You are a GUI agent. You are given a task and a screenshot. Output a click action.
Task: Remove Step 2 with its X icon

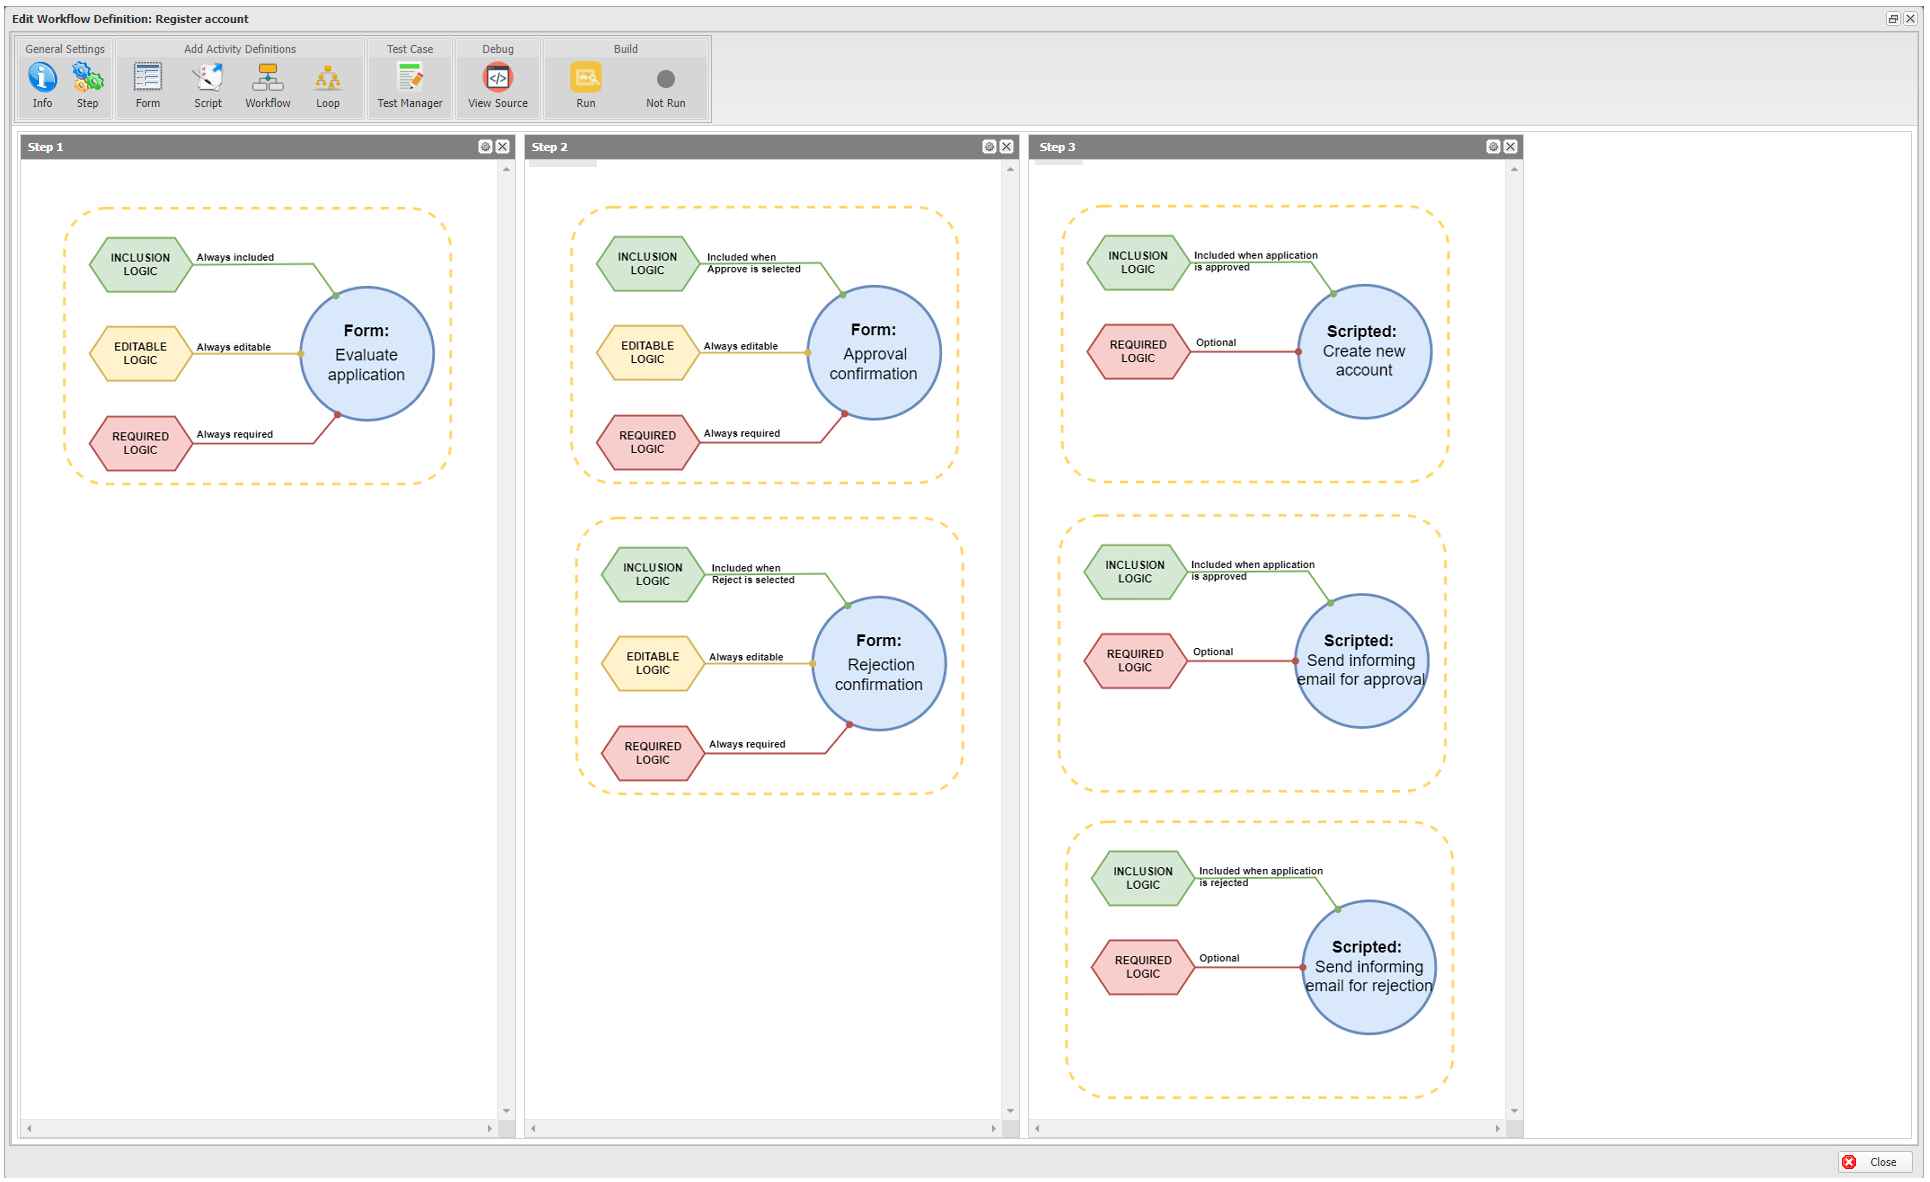[x=1007, y=147]
